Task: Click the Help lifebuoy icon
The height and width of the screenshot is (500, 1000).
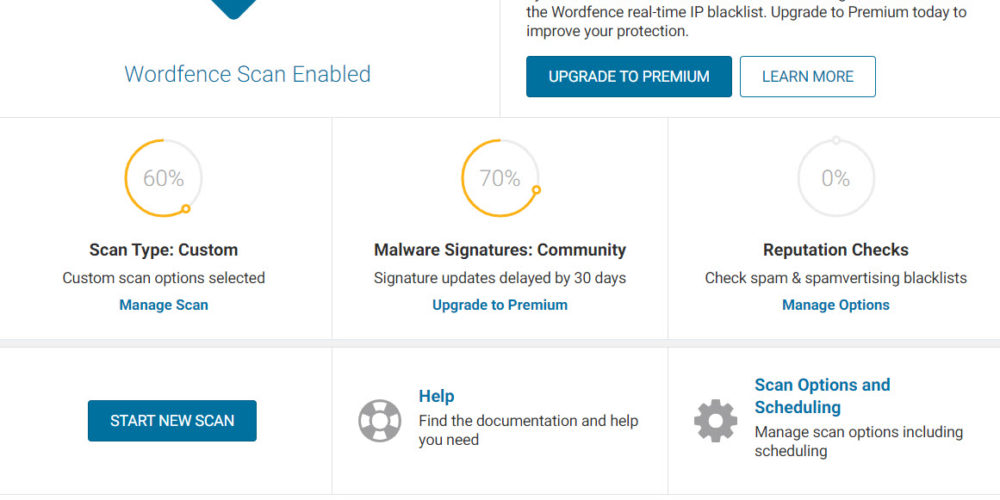Action: pos(379,421)
